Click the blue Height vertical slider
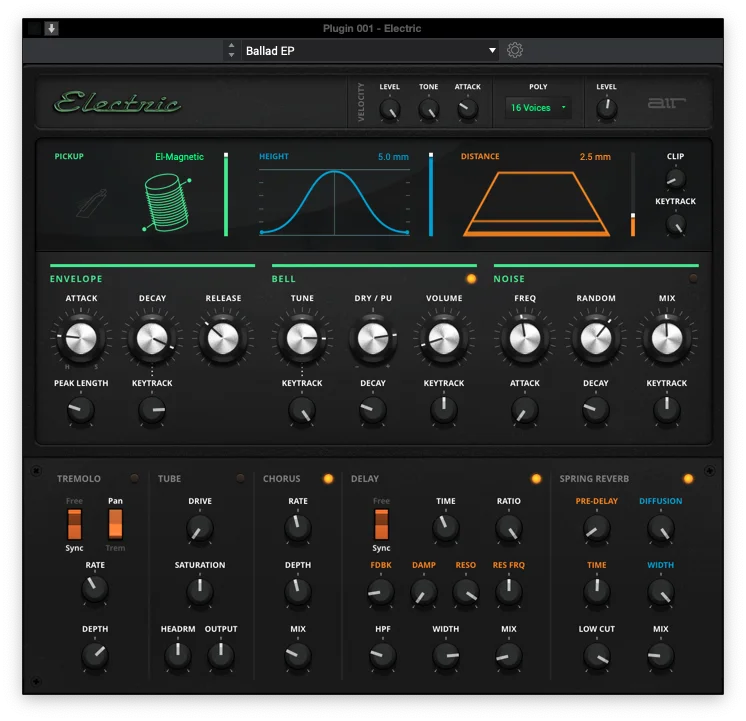The width and height of the screenshot is (746, 721). pyautogui.click(x=431, y=194)
